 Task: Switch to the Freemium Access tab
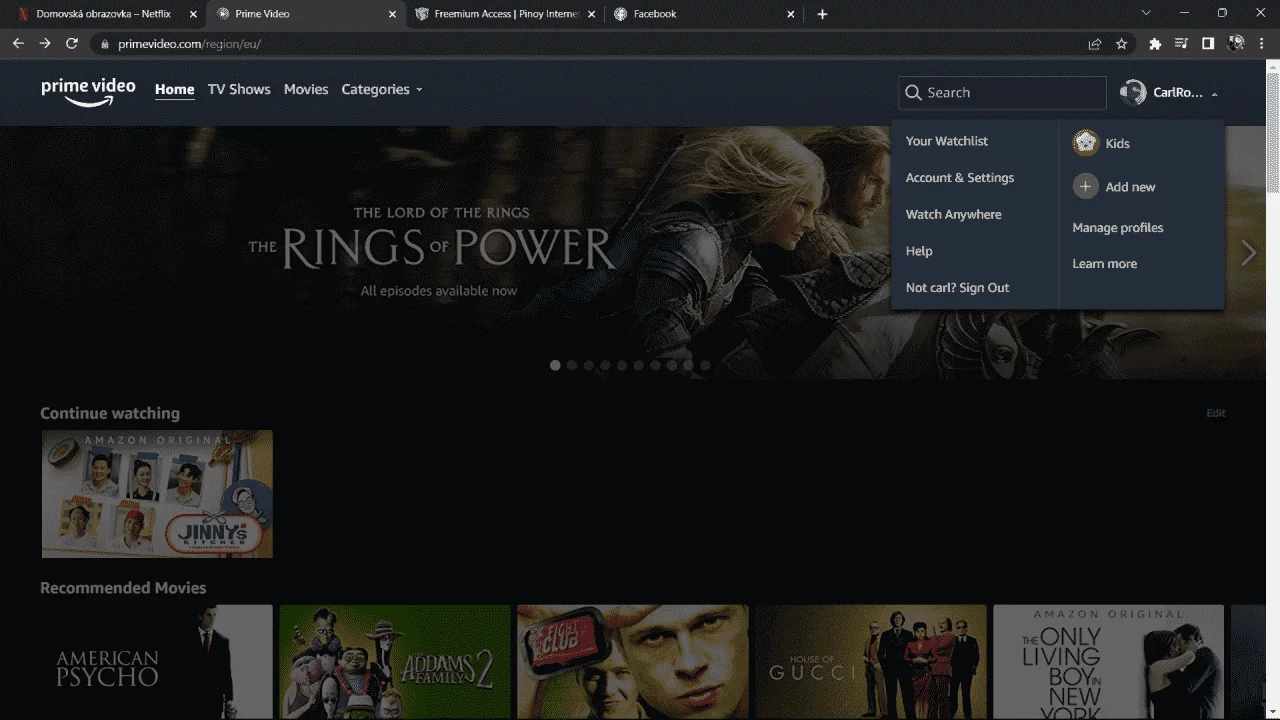point(506,14)
